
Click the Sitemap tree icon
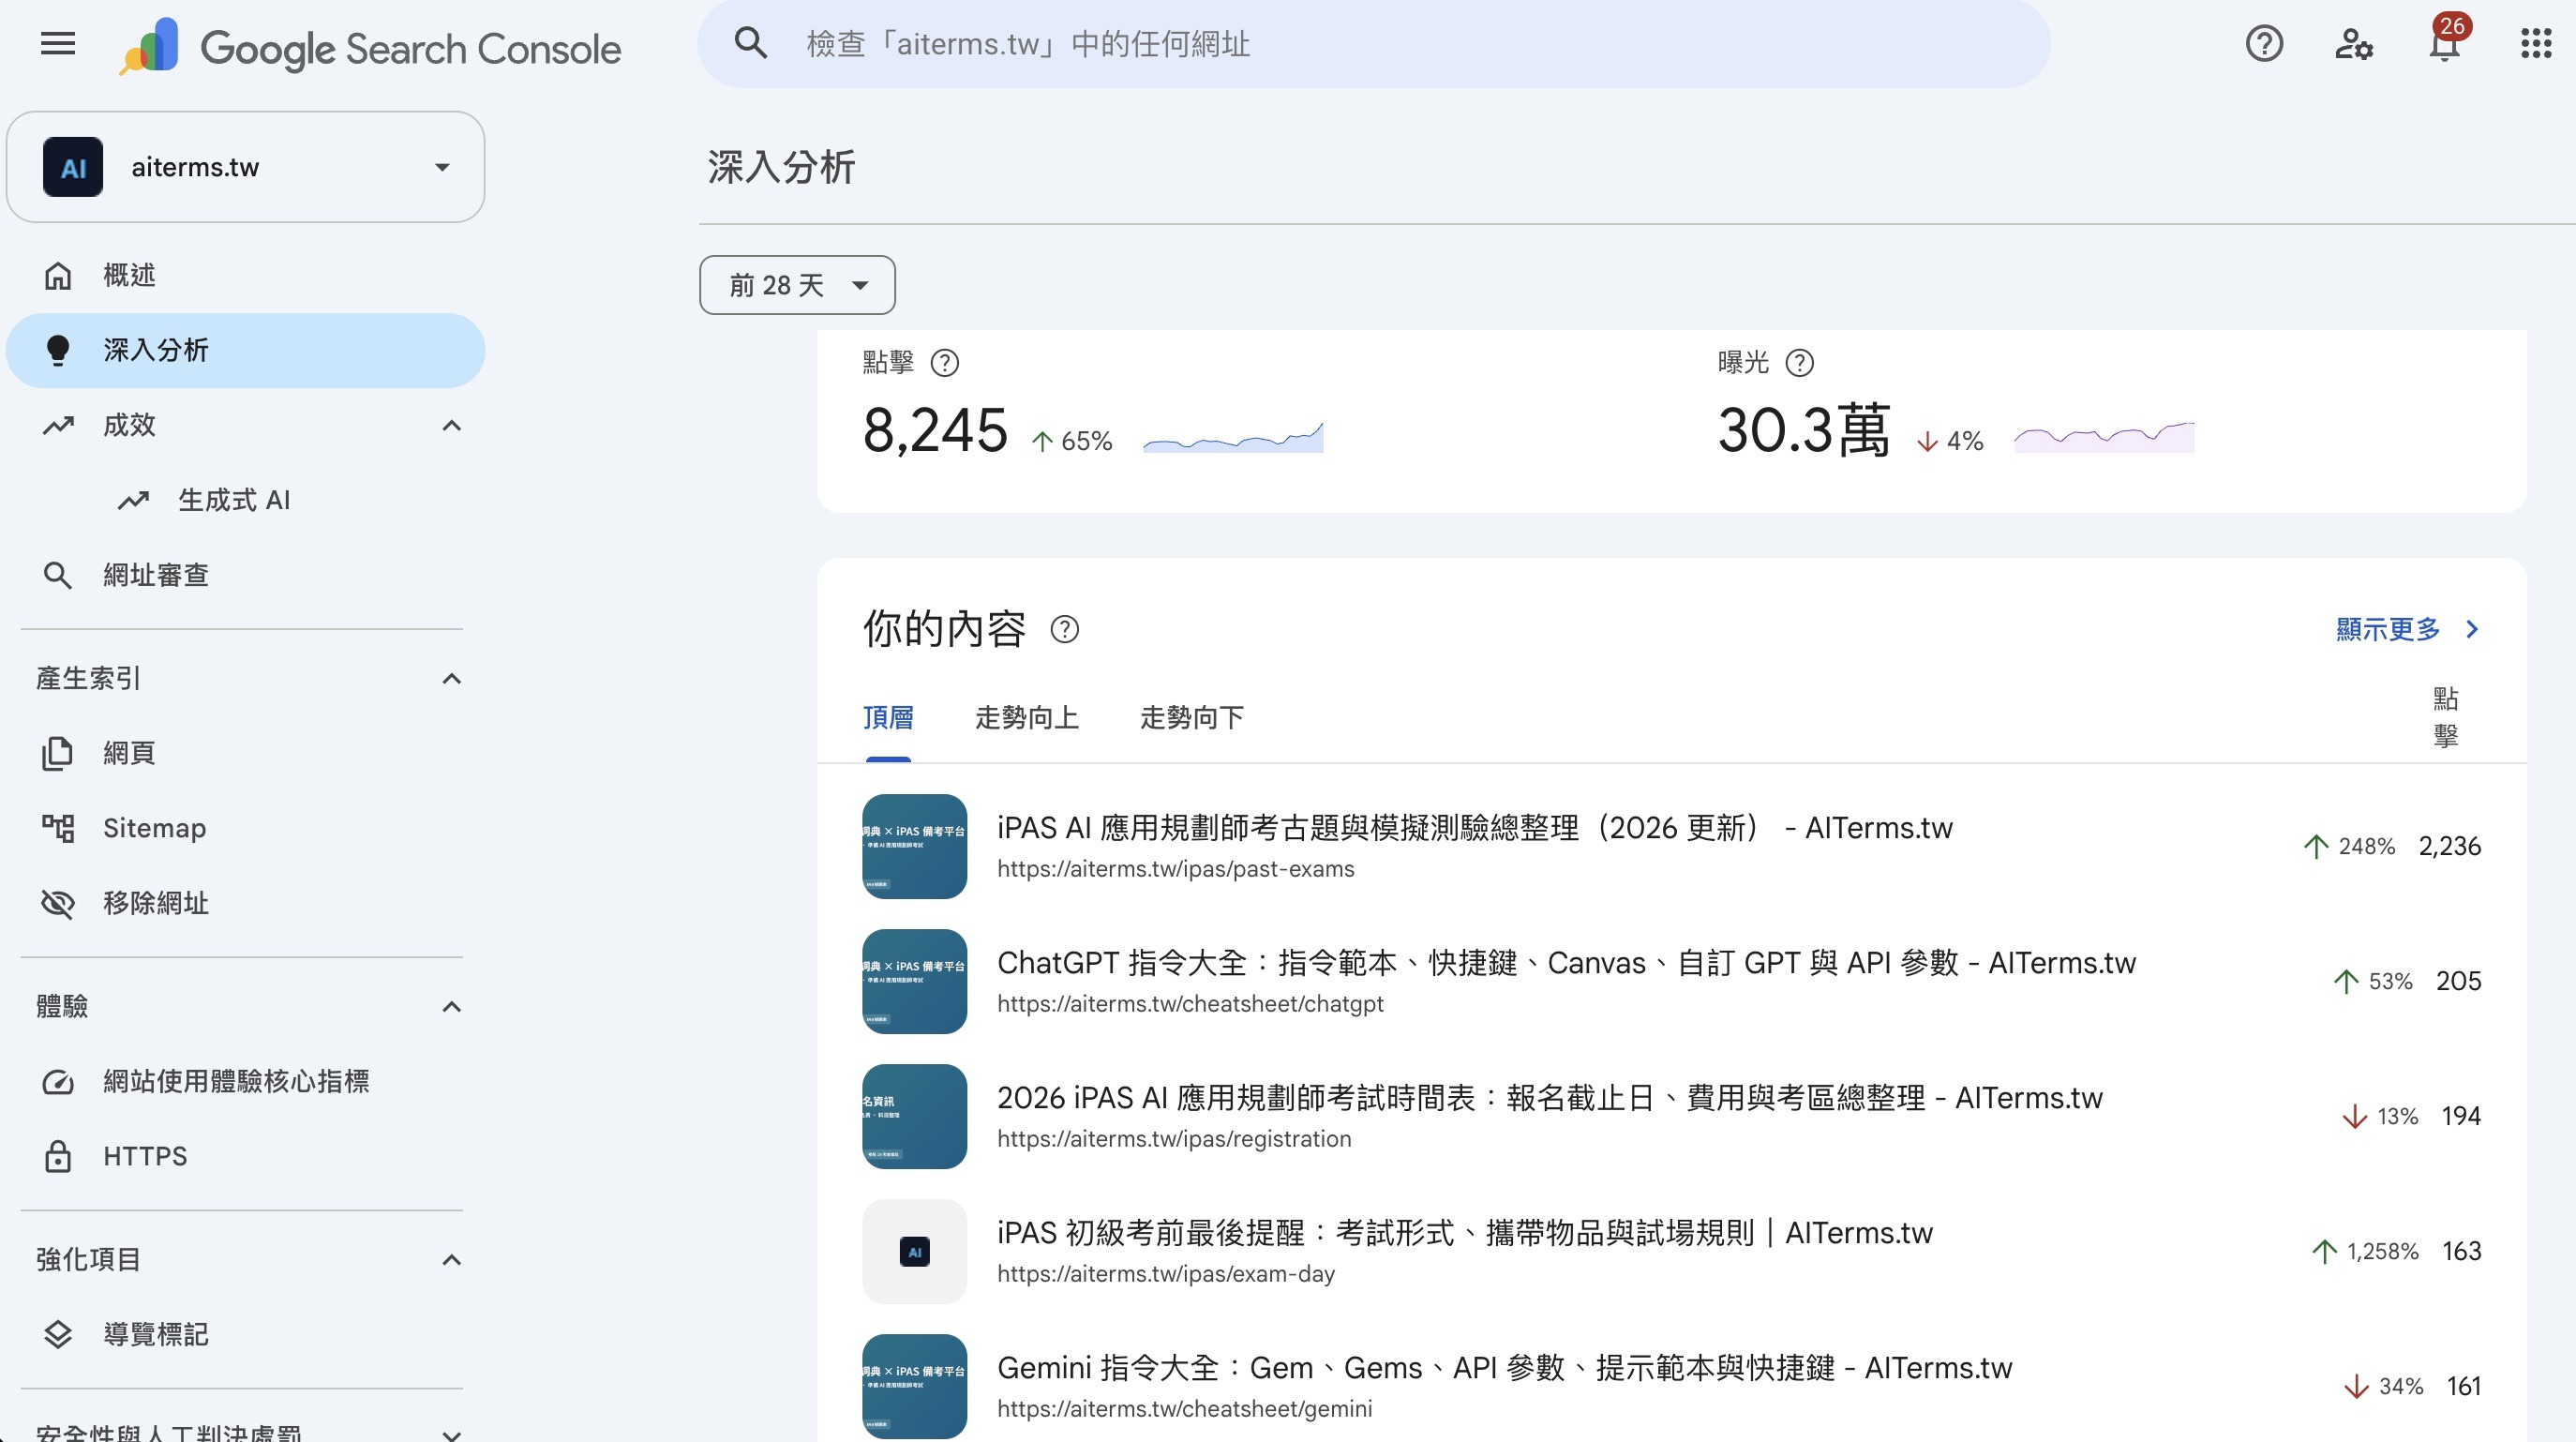pos(58,828)
